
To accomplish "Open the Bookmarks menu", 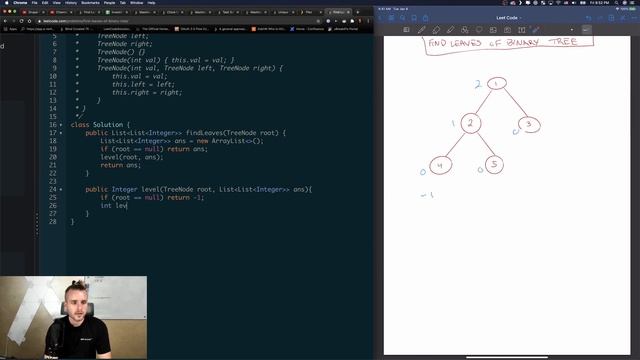I will click(x=90, y=2).
